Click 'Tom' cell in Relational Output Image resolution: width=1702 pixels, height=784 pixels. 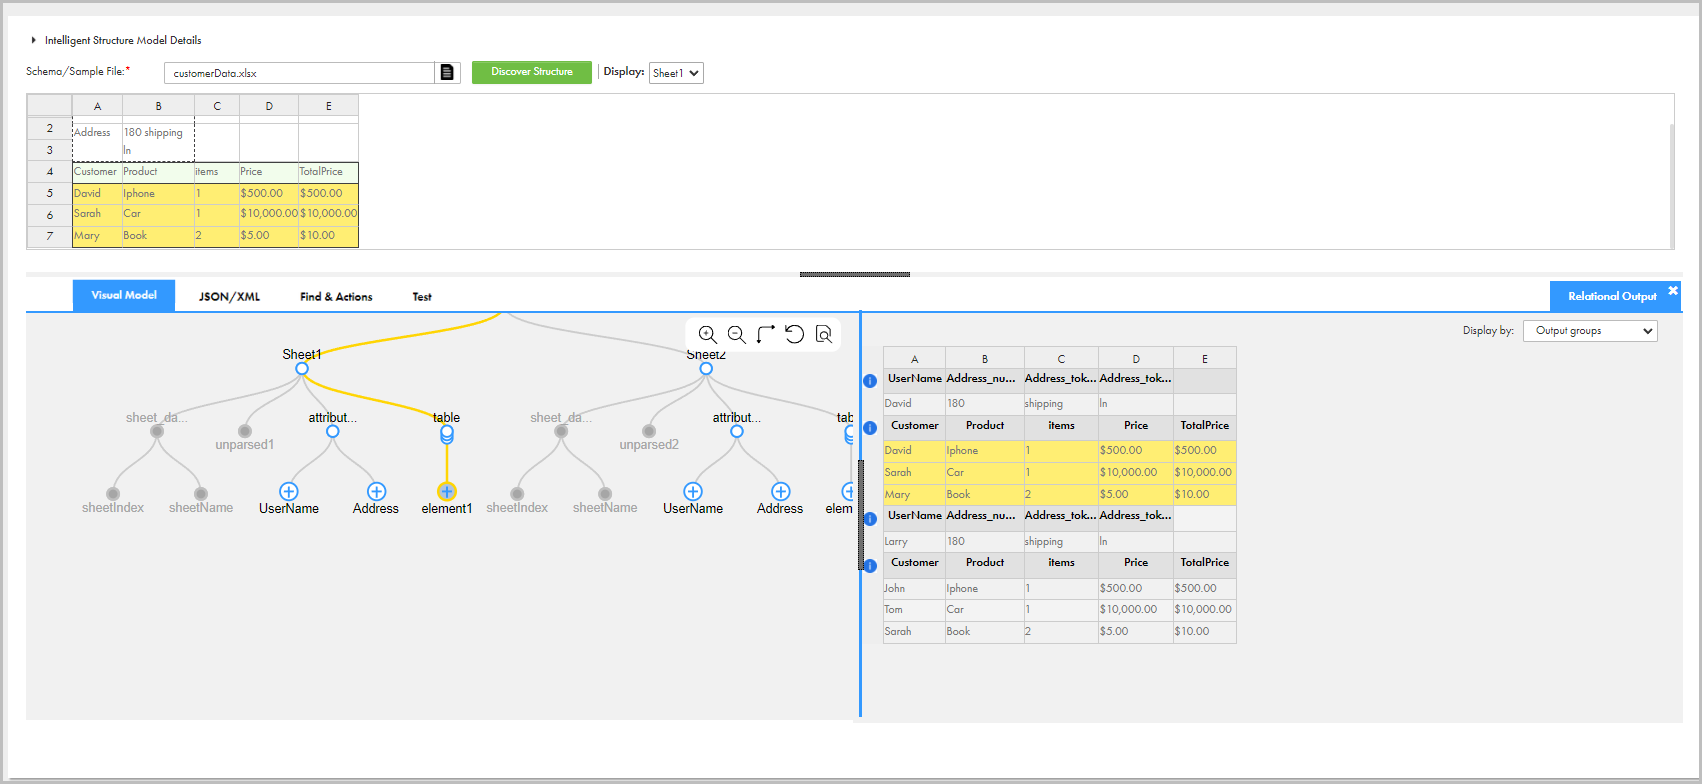(x=914, y=610)
